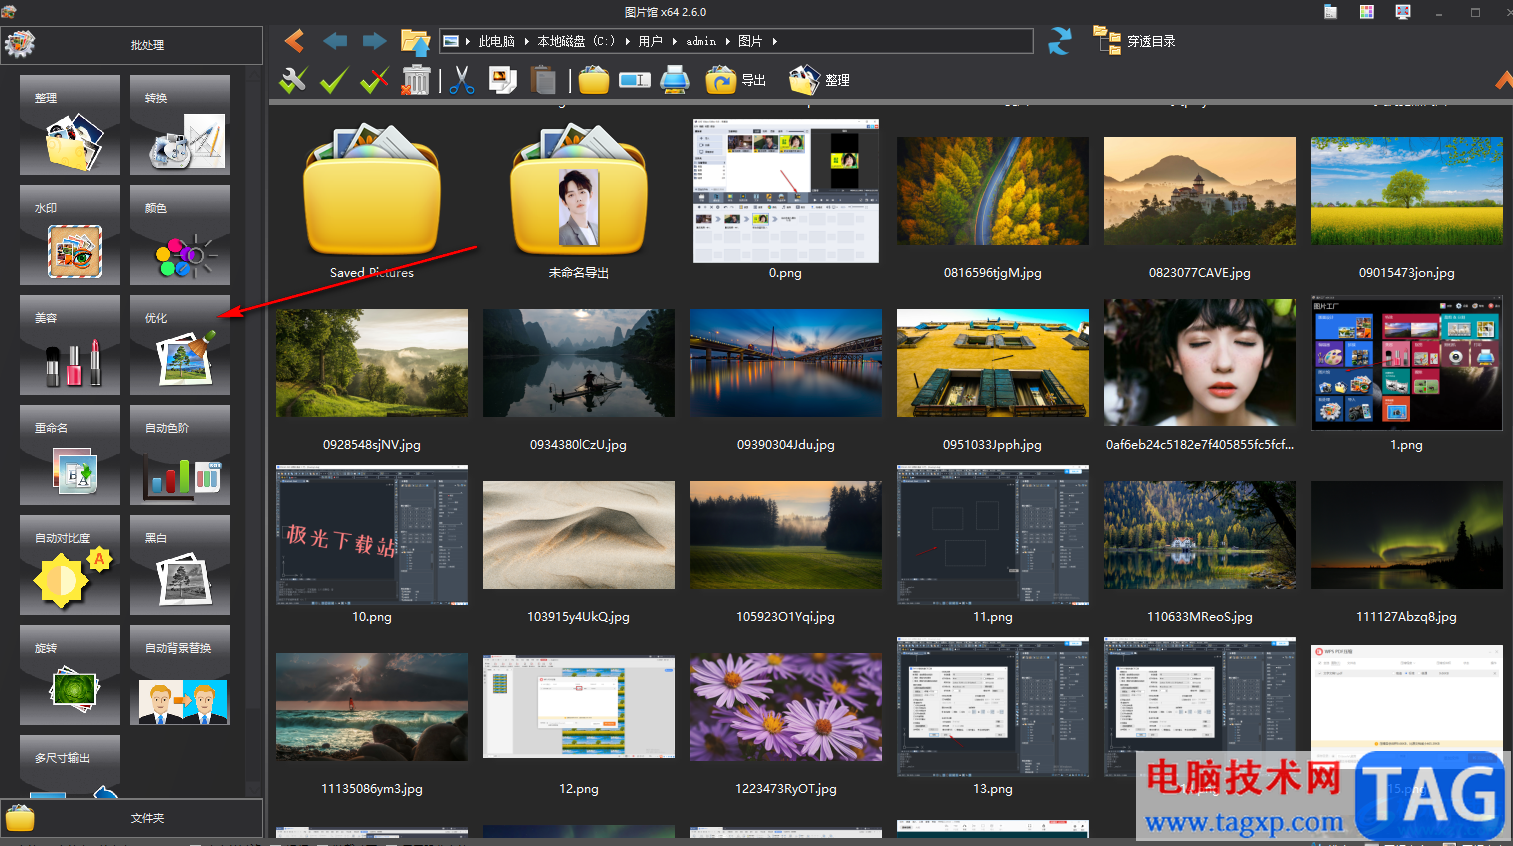Image resolution: width=1513 pixels, height=846 pixels.
Task: Select the 0af6eb24c... portrait thumbnail
Action: (1200, 363)
